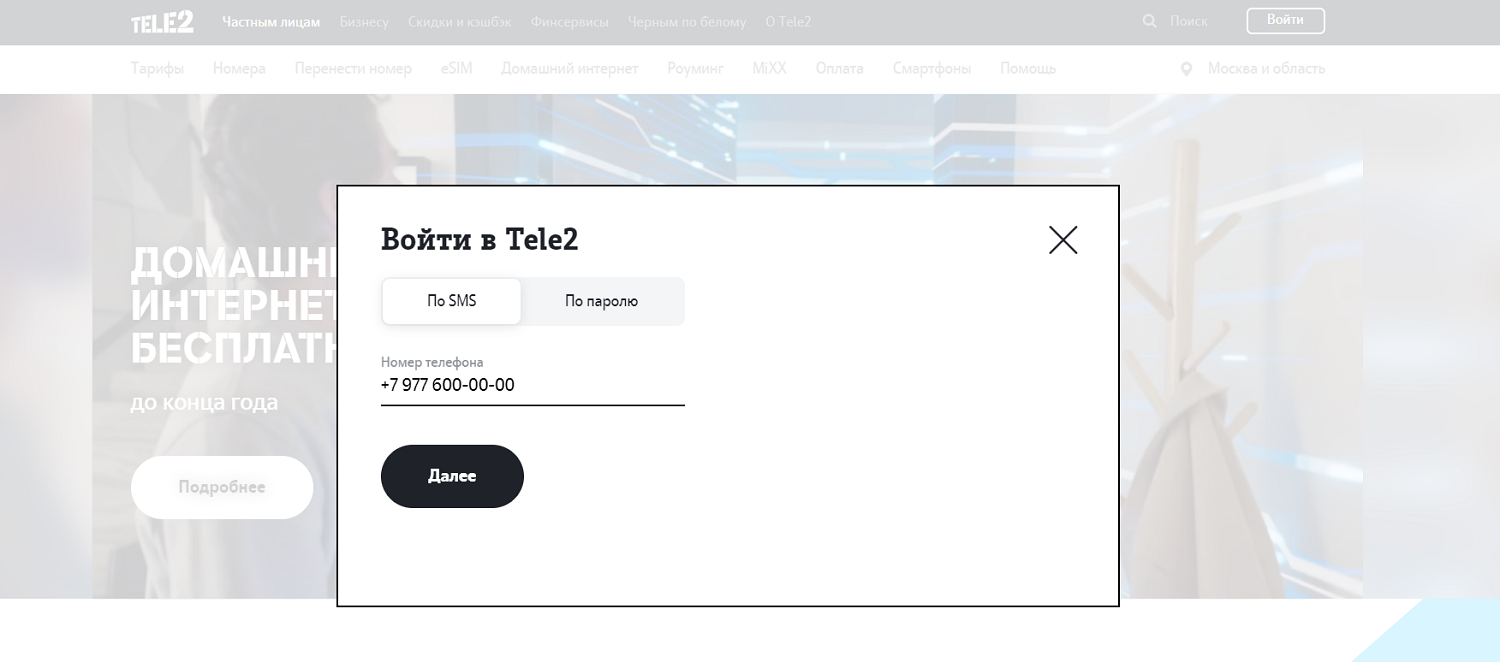This screenshot has width=1500, height=662.
Task: Open the О Tele2 page
Action: tap(788, 22)
